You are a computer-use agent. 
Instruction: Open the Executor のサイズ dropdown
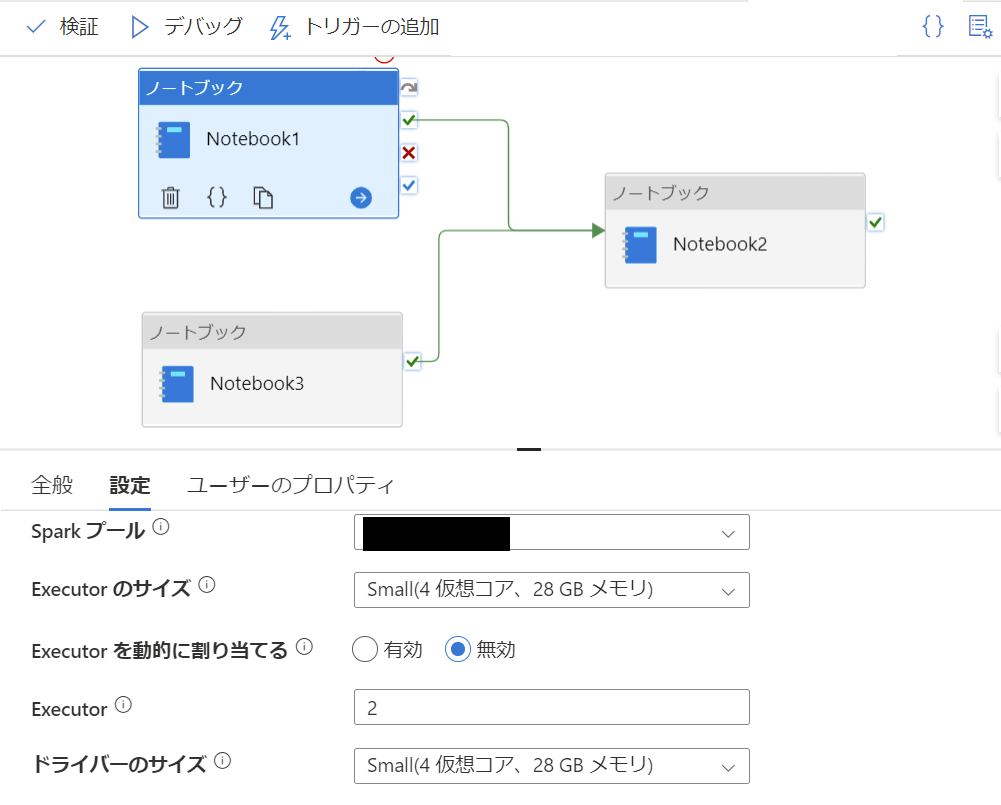552,590
